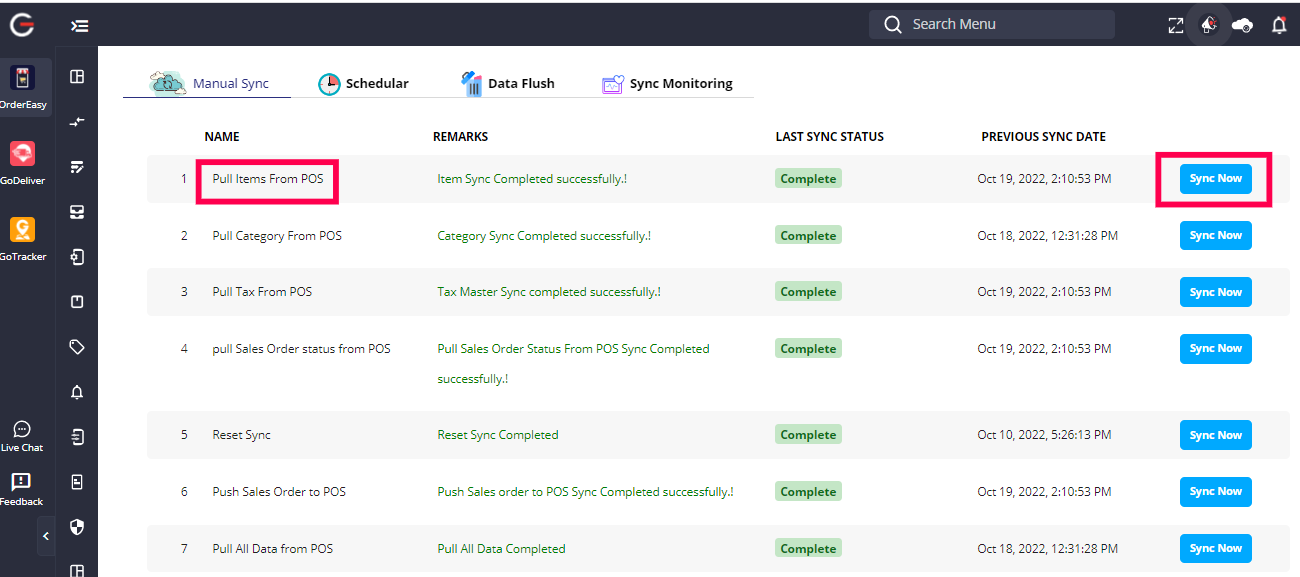The image size is (1300, 577).
Task: Go to the Sync Monitoring tab
Action: click(x=668, y=84)
